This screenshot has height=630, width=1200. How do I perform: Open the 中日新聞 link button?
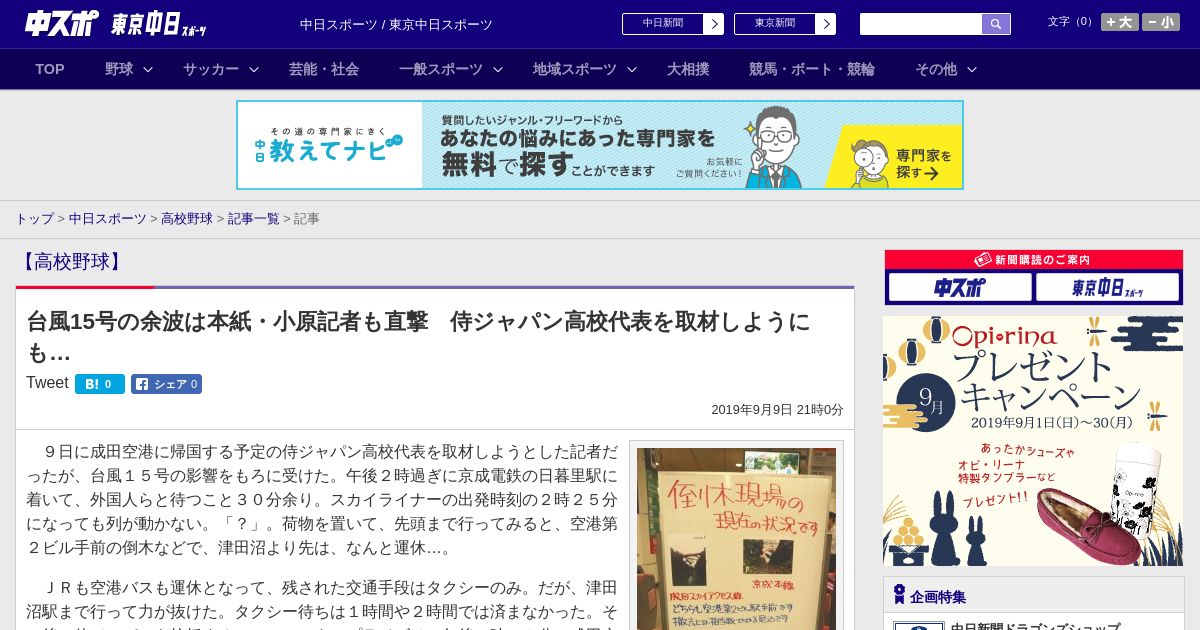(663, 24)
